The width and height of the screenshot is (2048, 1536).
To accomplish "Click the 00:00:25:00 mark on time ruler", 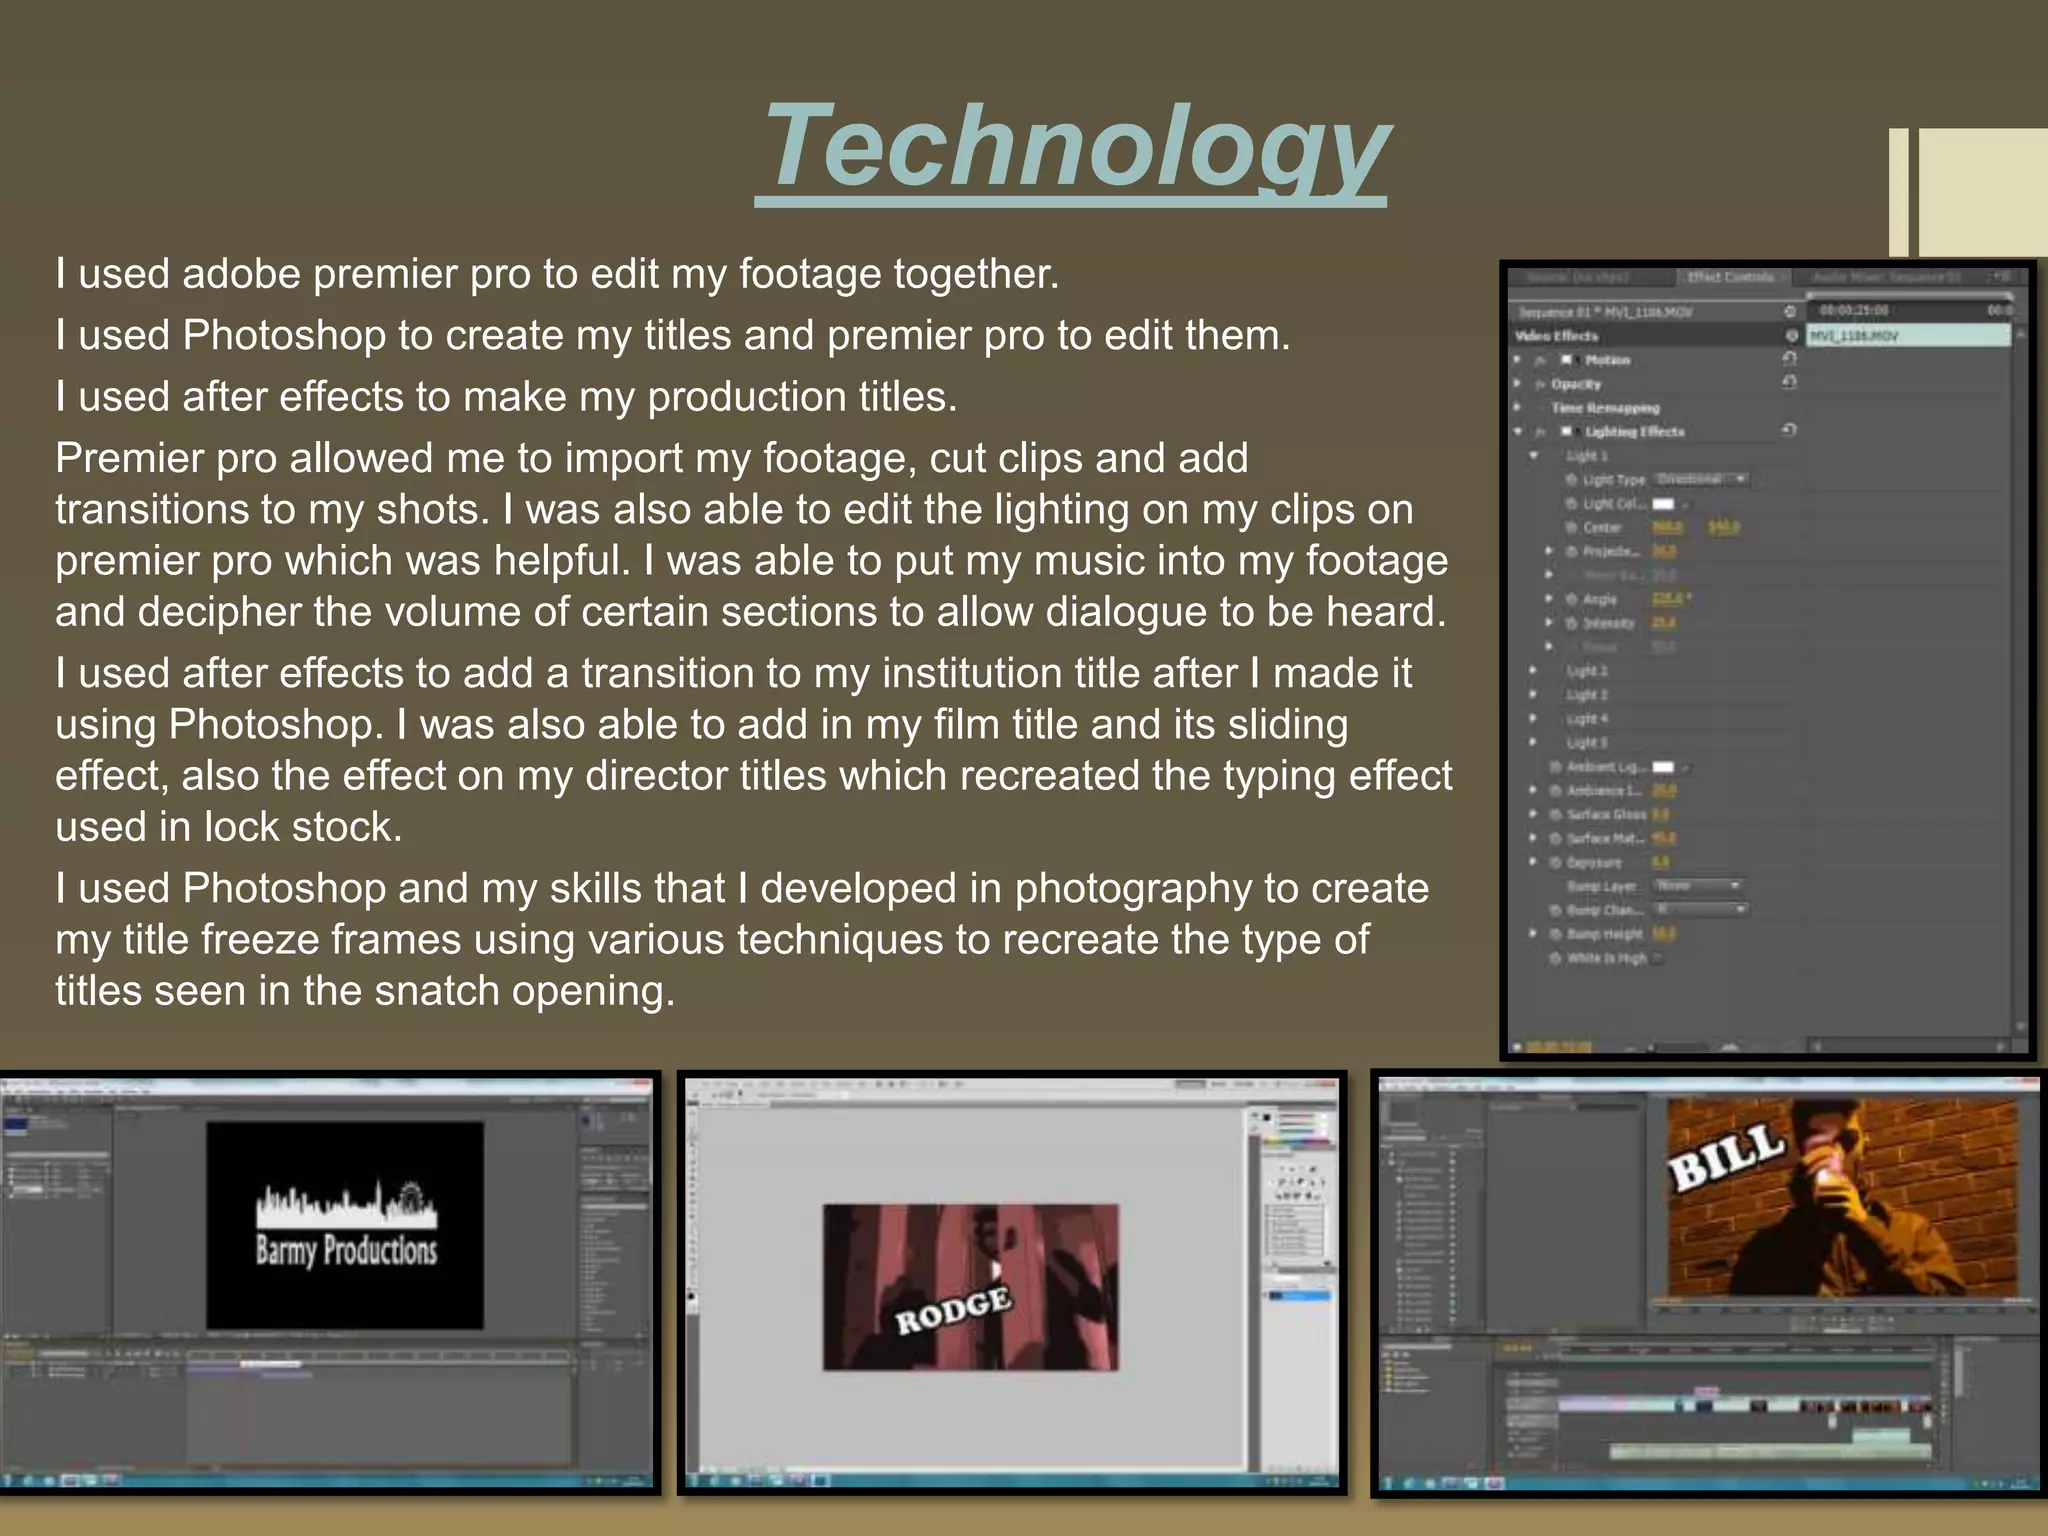I will pos(1854,311).
